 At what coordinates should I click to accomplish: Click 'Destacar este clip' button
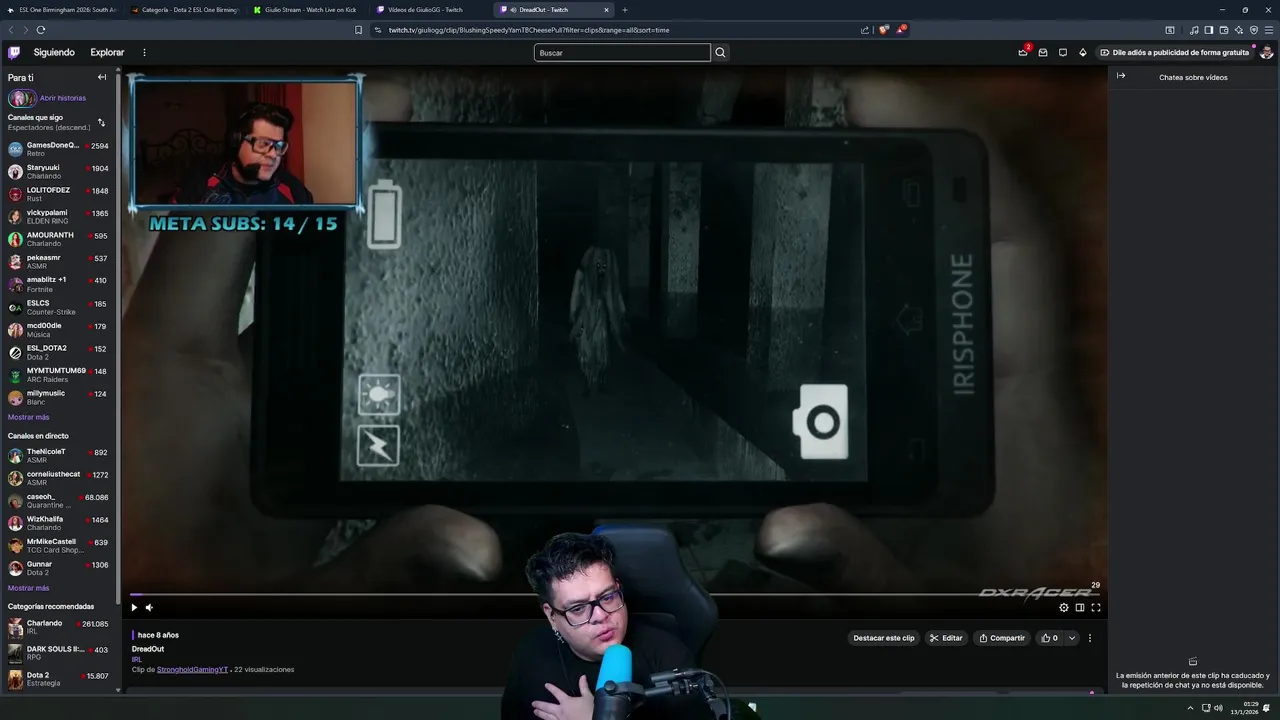click(x=883, y=638)
